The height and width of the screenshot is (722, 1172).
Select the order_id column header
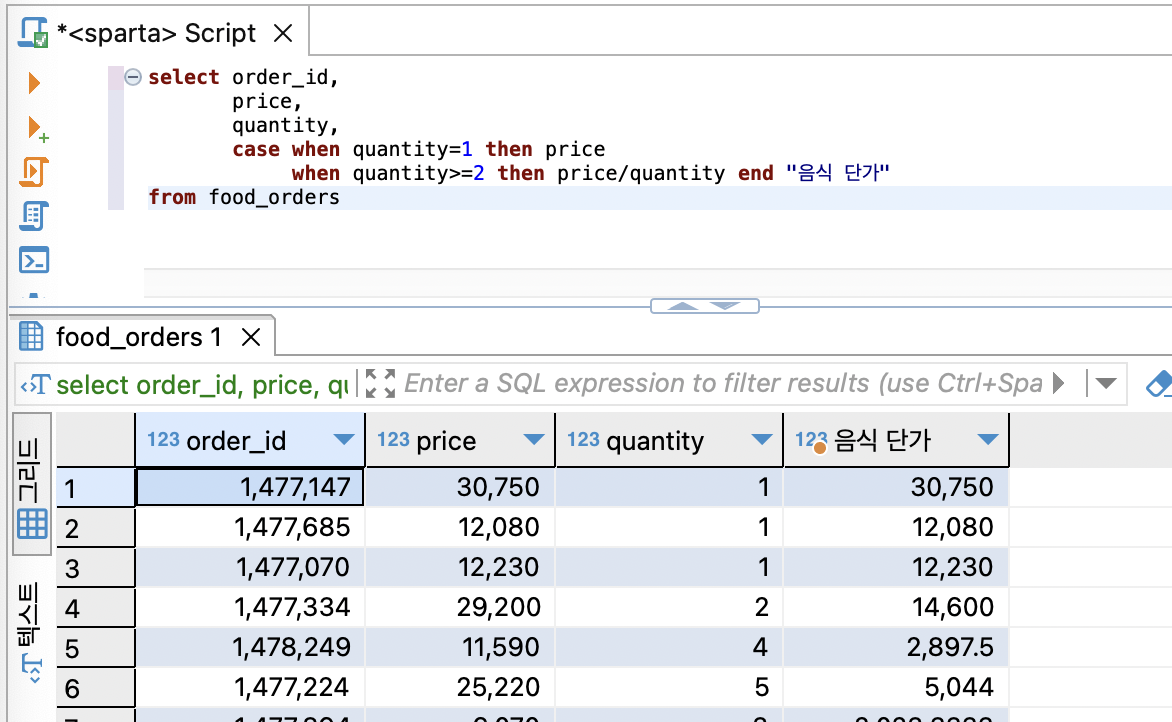point(250,440)
